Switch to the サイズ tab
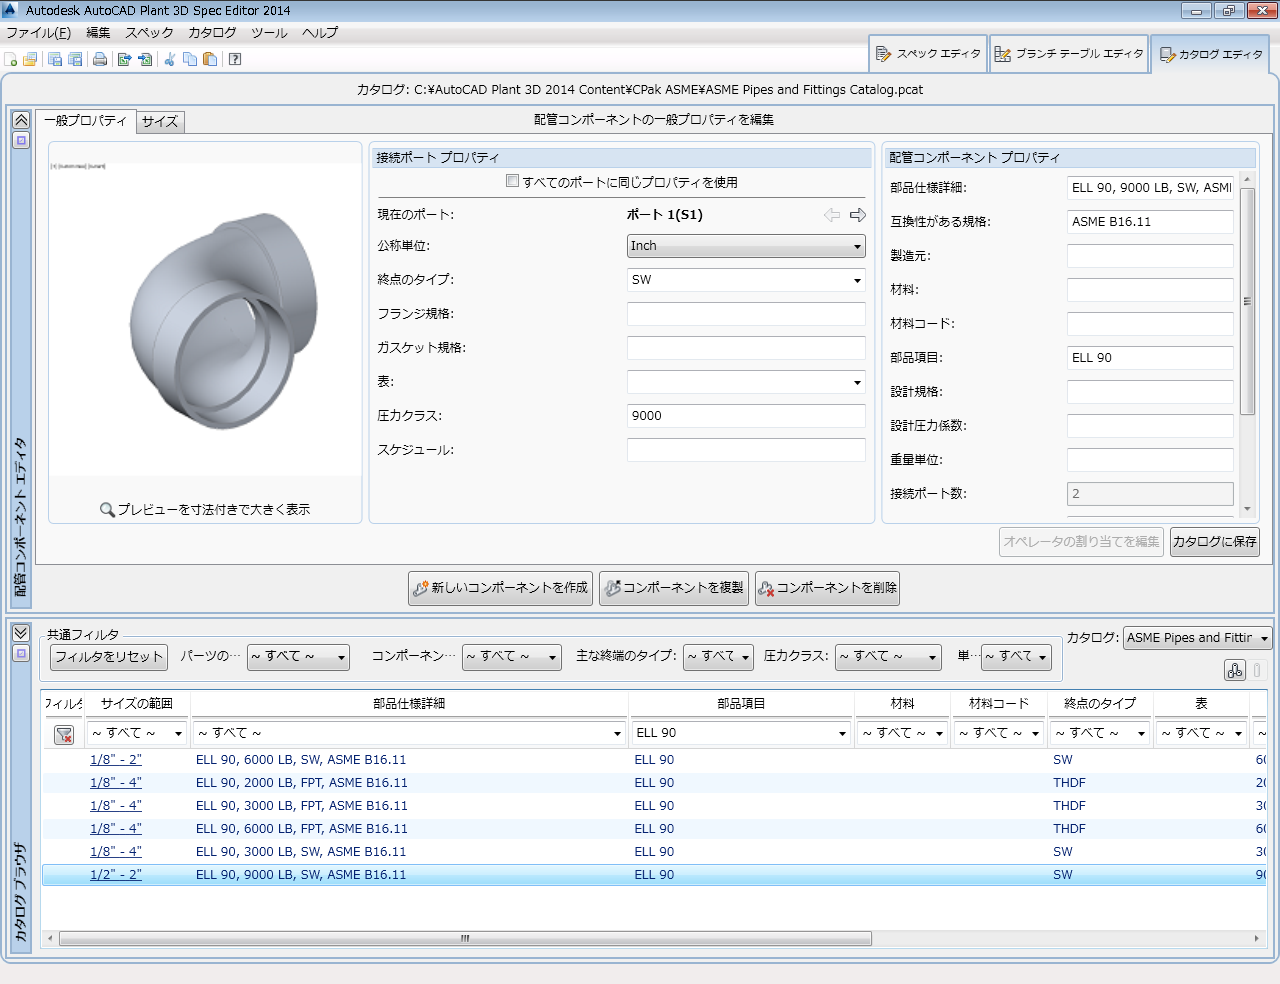 click(x=160, y=122)
